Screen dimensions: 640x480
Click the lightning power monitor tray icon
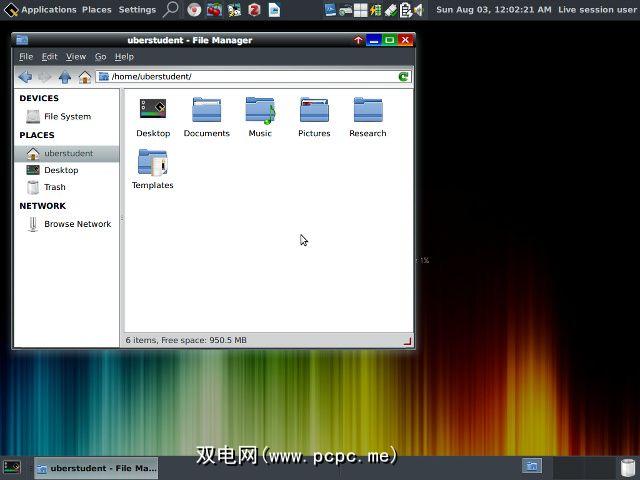click(x=376, y=10)
